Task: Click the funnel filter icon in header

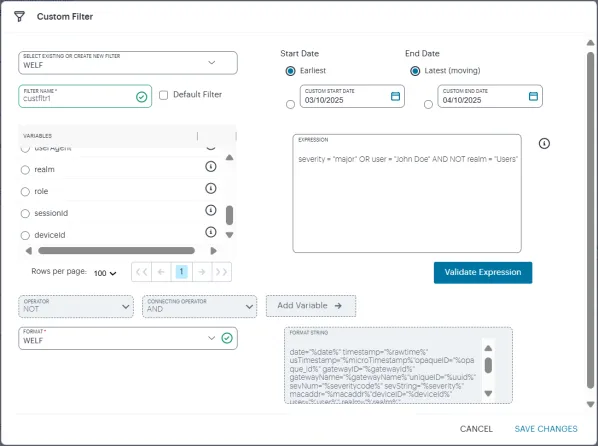Action: pos(19,16)
